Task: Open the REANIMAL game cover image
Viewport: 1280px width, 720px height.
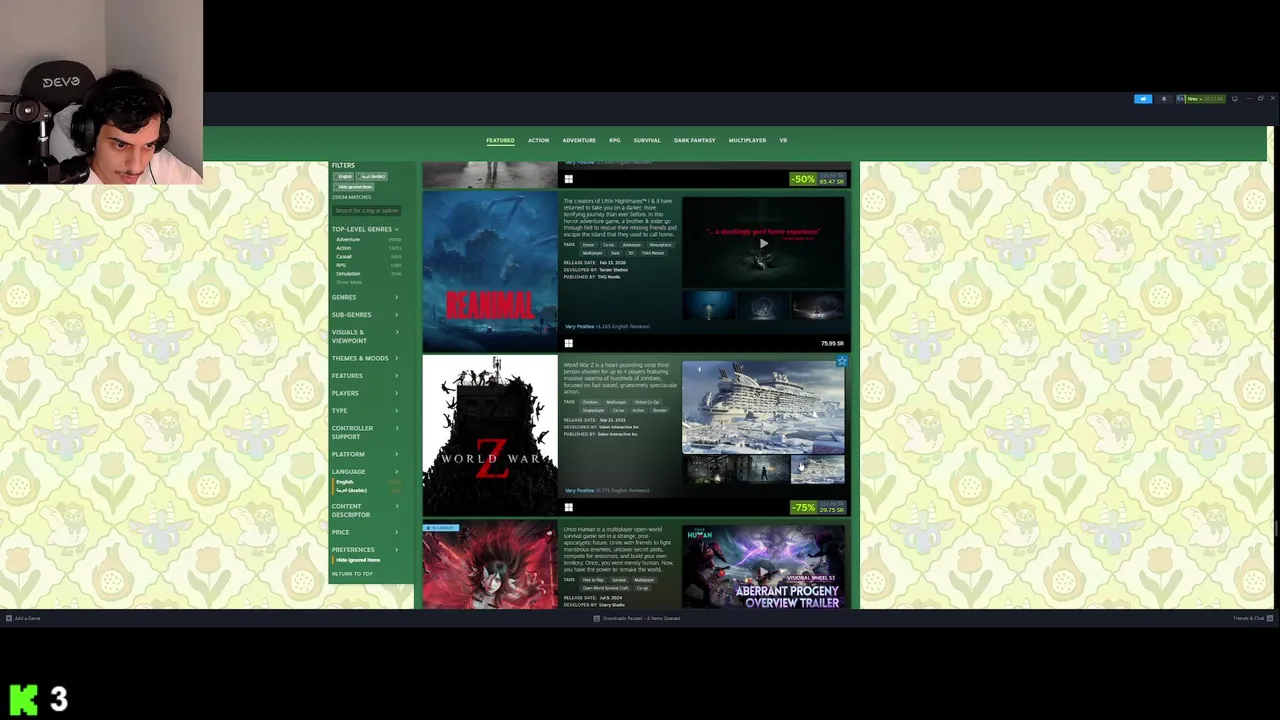Action: (490, 271)
